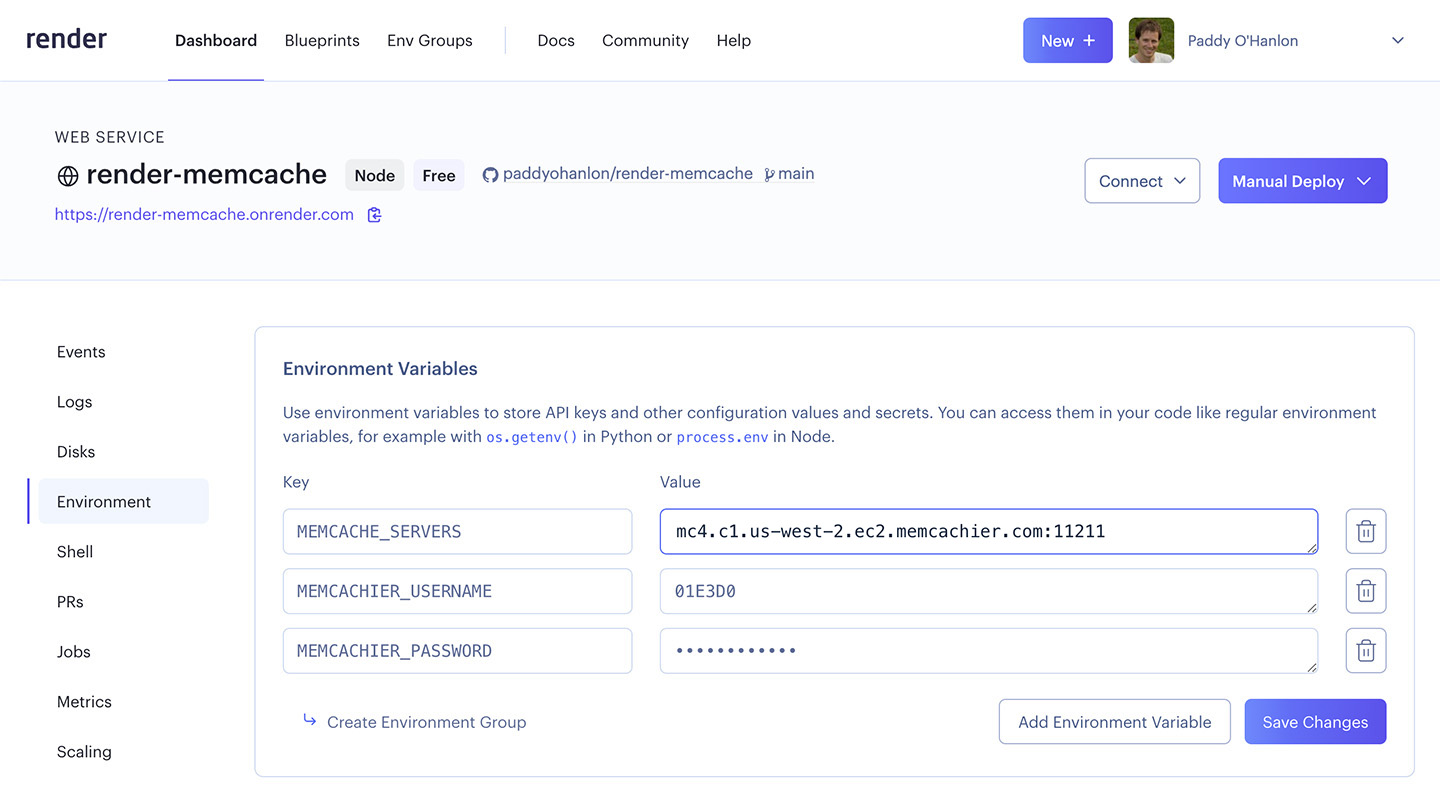Open the Docs link

tap(556, 41)
